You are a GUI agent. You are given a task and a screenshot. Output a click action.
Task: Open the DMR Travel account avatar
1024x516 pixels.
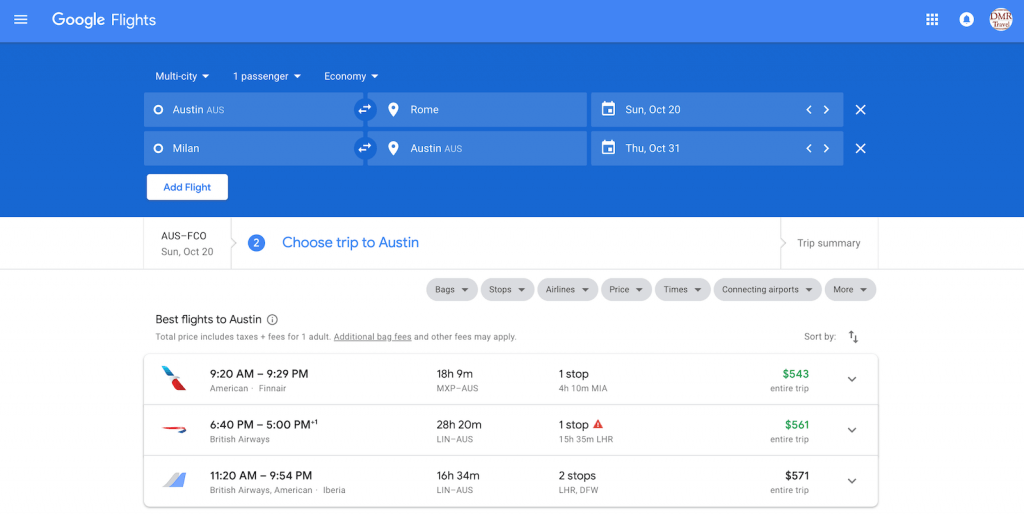coord(1000,20)
